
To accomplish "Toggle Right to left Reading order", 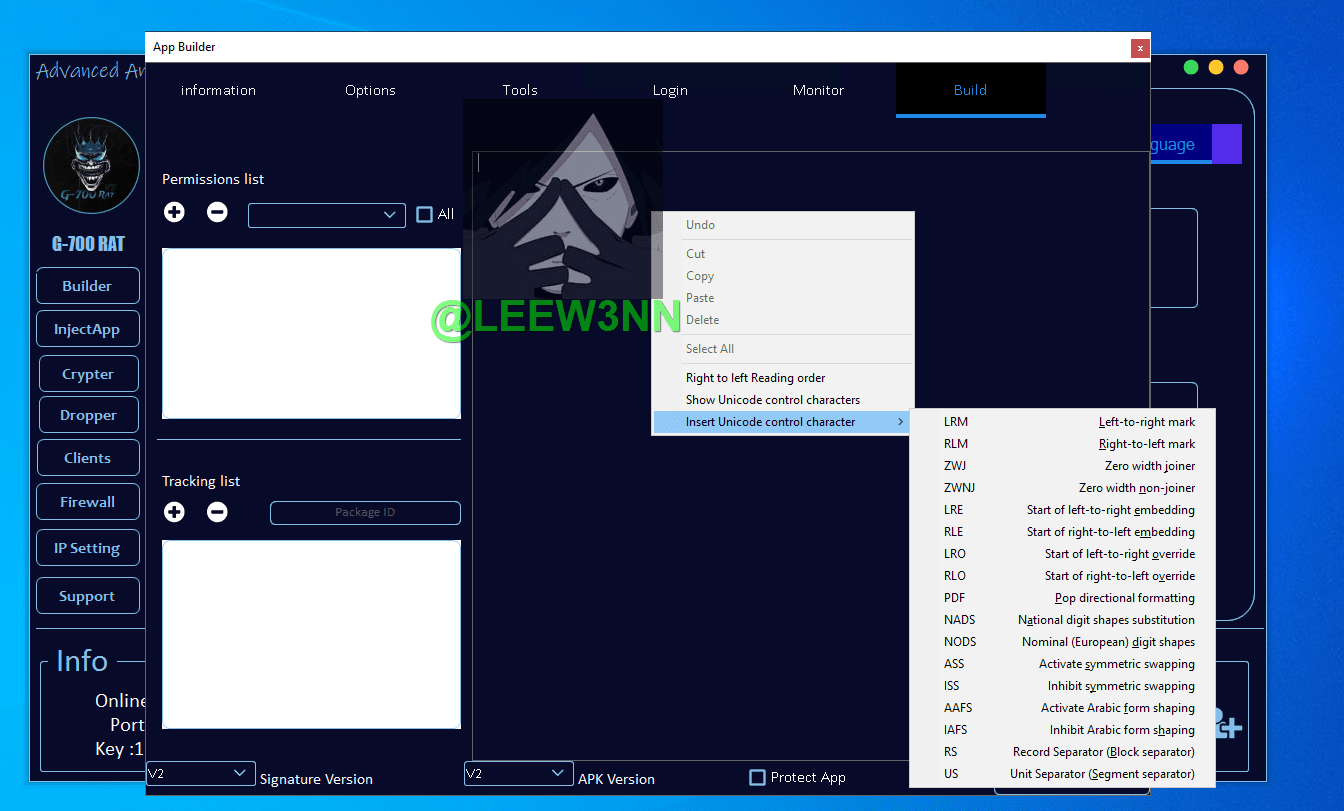I will click(755, 378).
